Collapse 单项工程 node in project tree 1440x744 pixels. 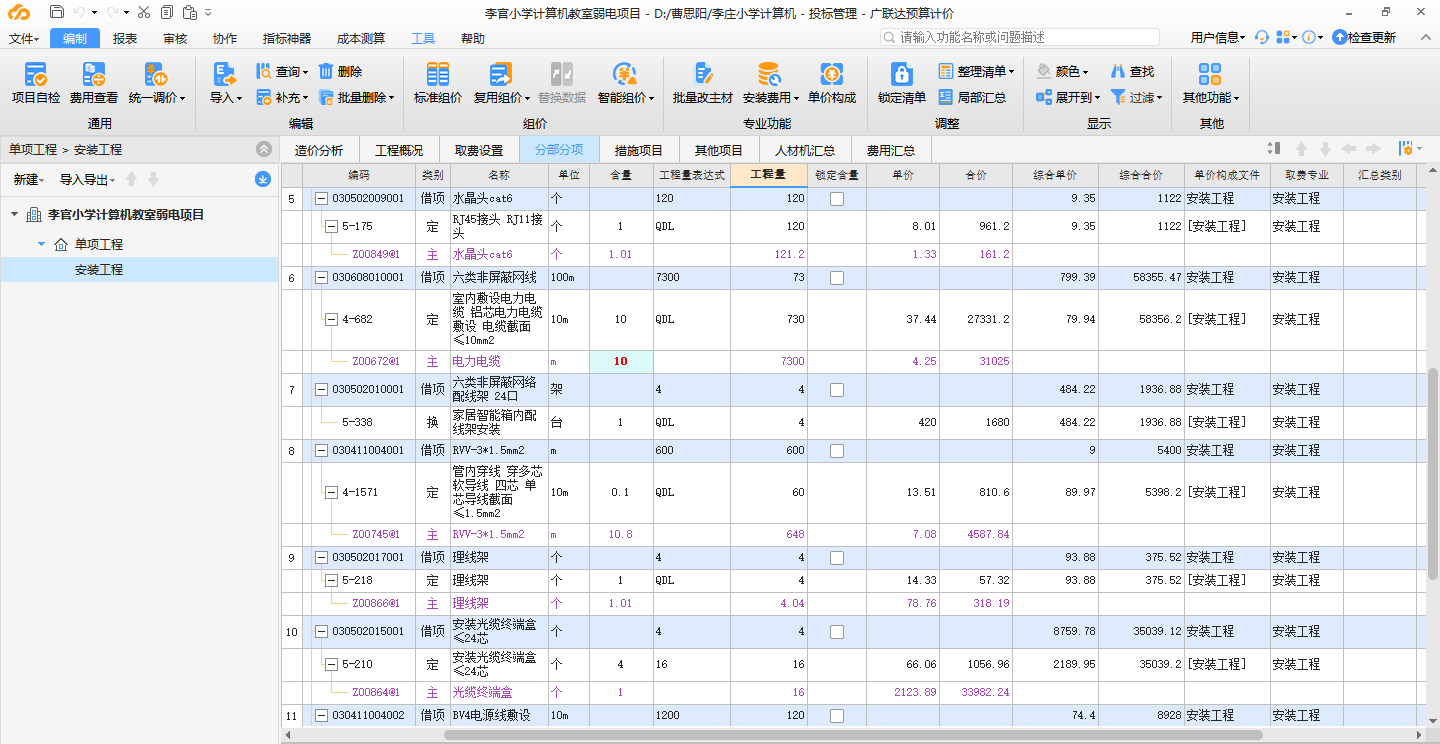[41, 244]
